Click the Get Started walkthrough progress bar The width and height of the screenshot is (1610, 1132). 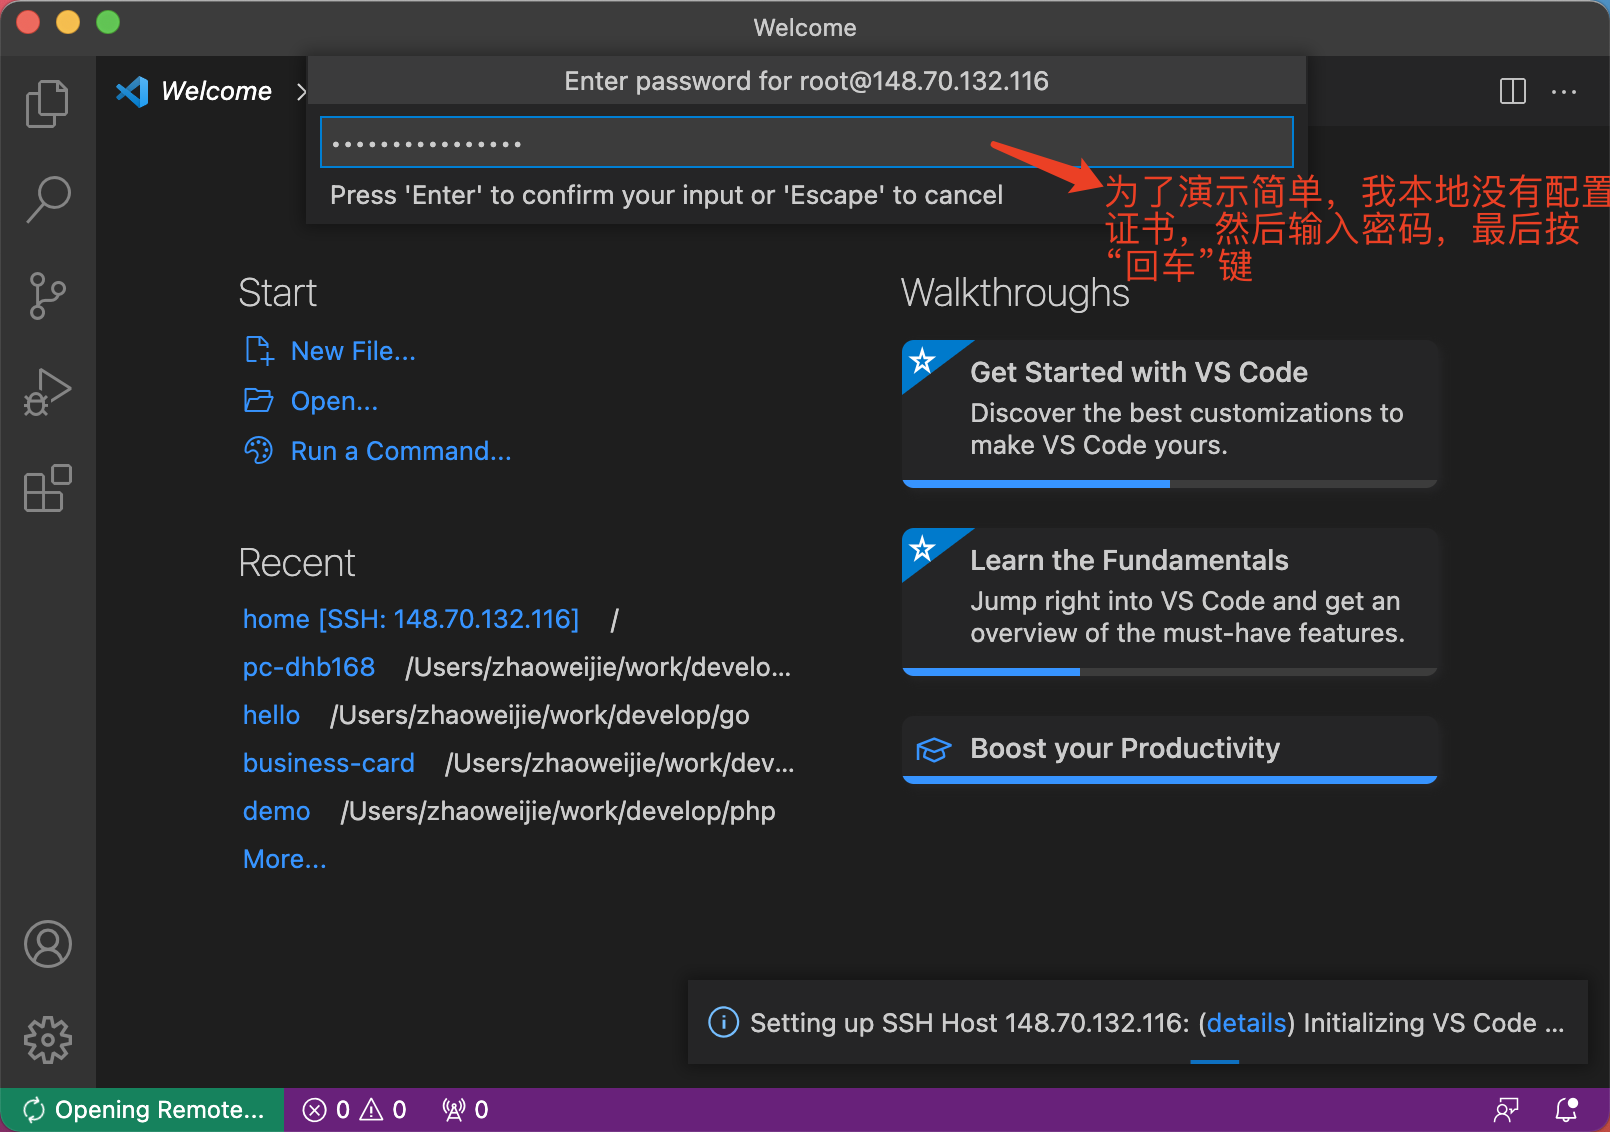click(1169, 484)
